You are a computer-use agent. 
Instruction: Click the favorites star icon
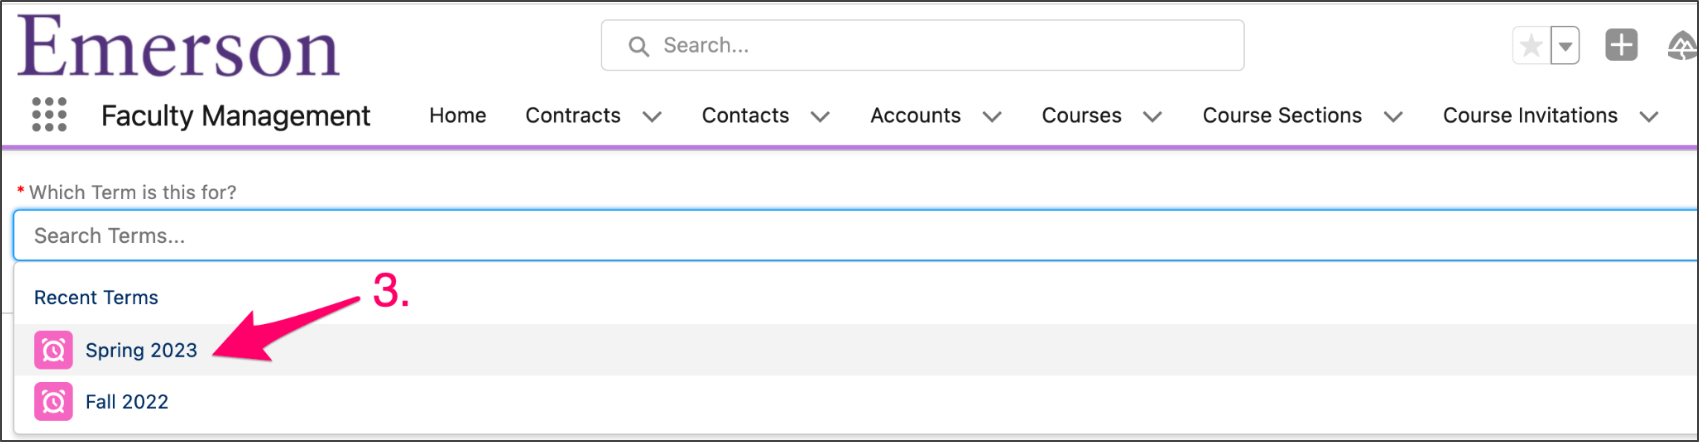point(1530,46)
